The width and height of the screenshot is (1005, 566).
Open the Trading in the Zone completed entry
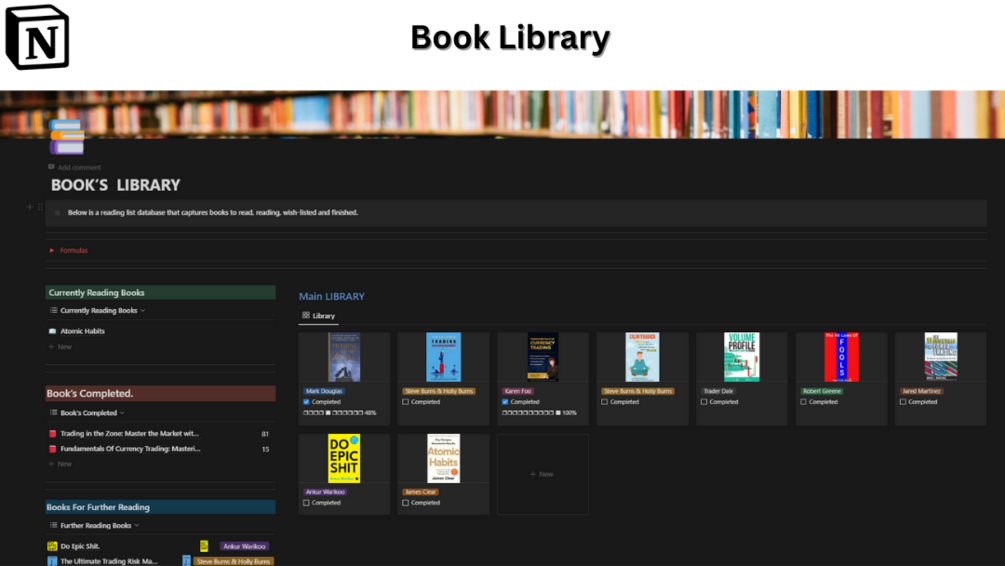point(129,434)
